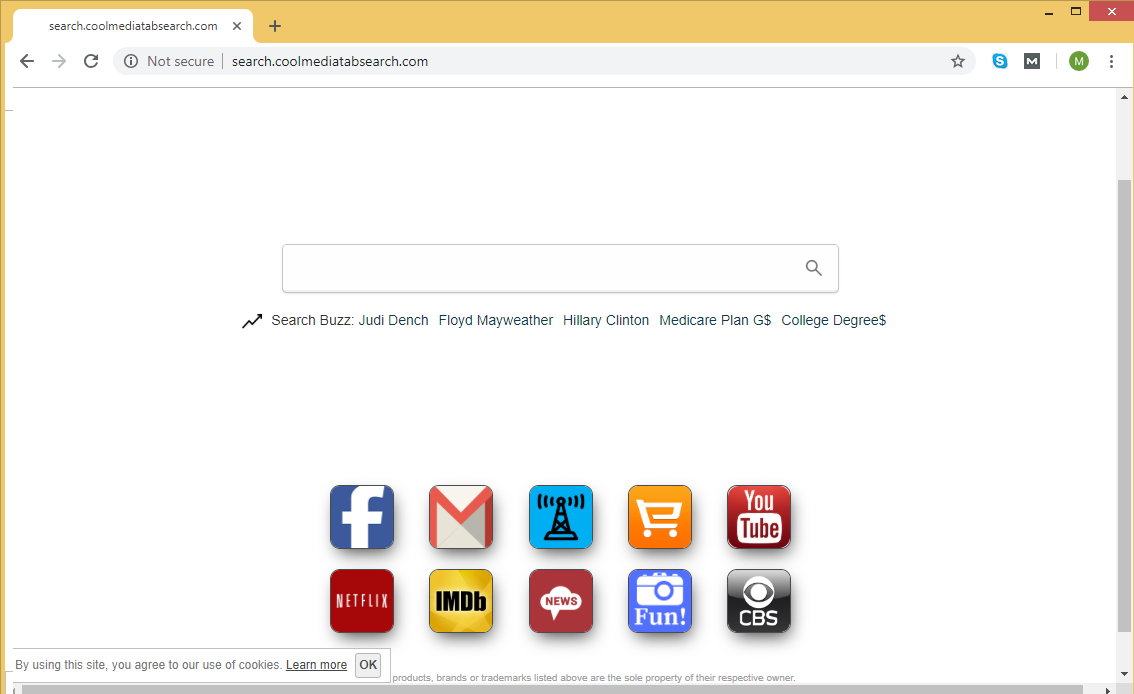Click the vertical scrollbar thumb
Viewport: 1134px width, 694px height.
point(1124,405)
